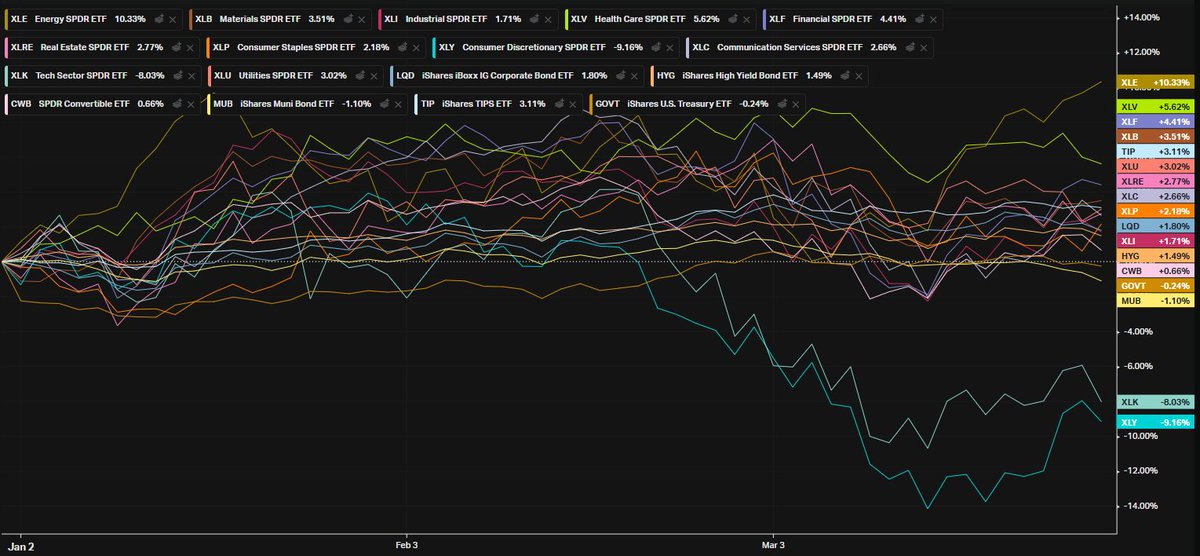Screen dimensions: 1200x556
Task: Click the LQD +1.80% price scale label
Action: pyautogui.click(x=1154, y=227)
